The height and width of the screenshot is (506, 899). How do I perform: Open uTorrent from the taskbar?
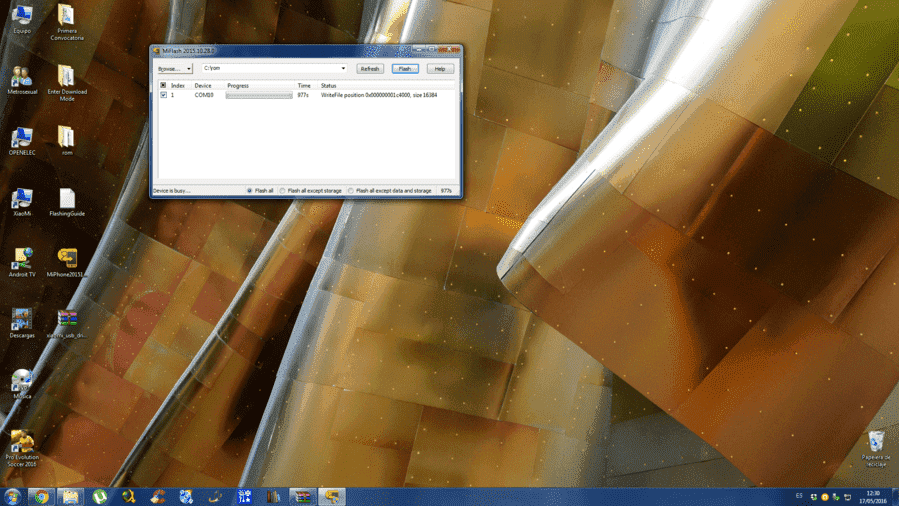[x=100, y=496]
